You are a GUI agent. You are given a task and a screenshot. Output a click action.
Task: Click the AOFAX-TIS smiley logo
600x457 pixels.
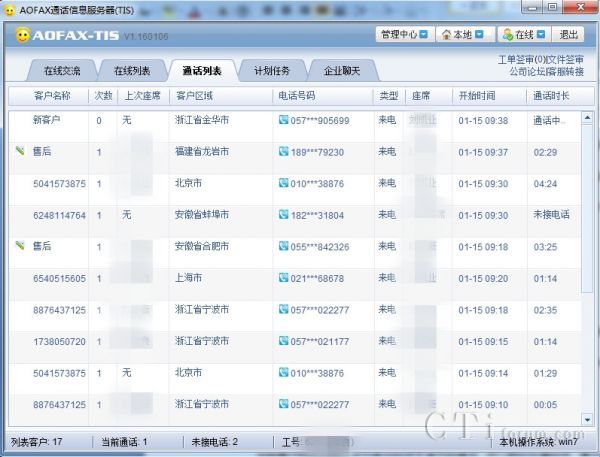pyautogui.click(x=22, y=36)
